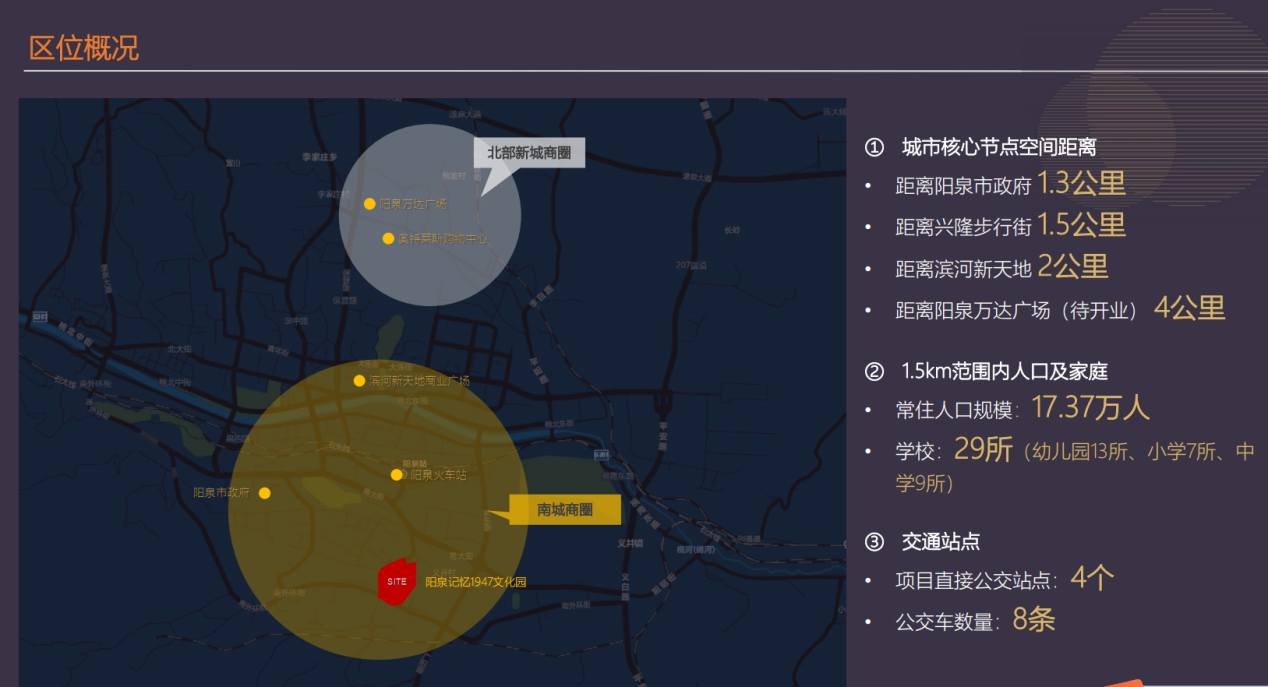Click the circled number ③ icon
The height and width of the screenshot is (687, 1268).
874,542
